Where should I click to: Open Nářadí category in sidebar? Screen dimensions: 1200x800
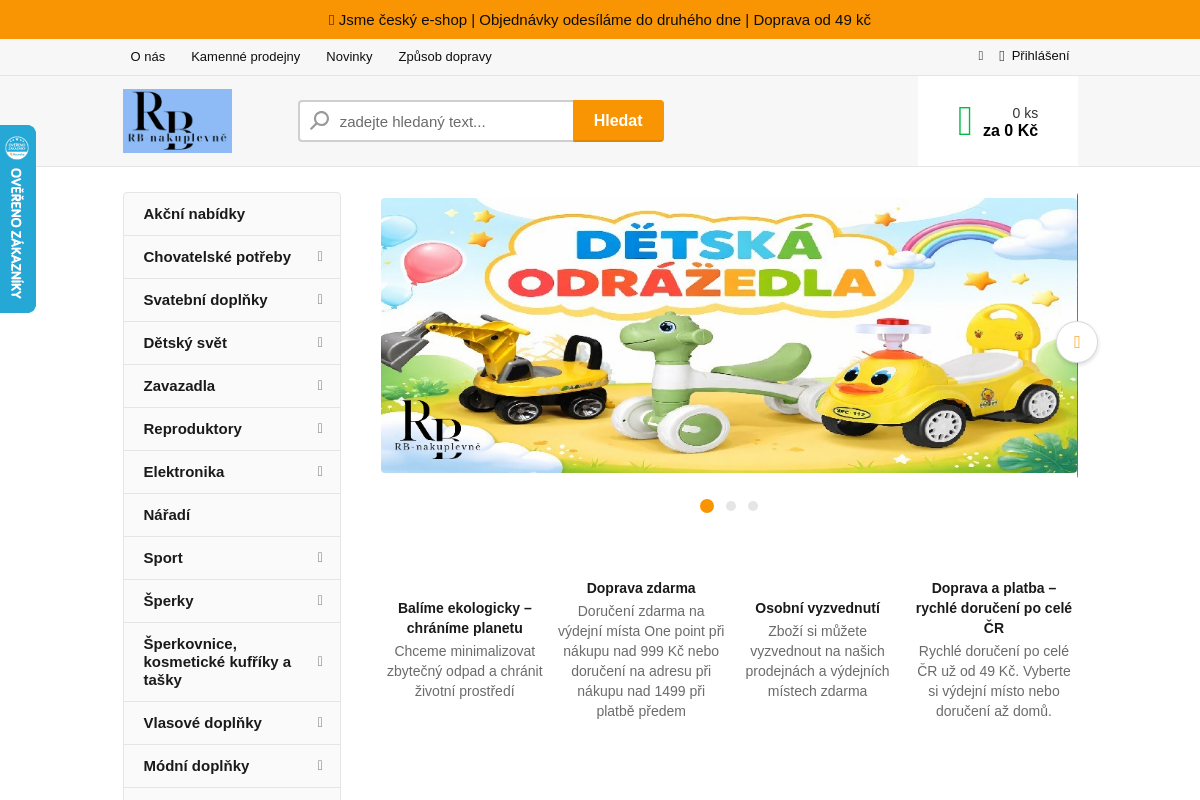coord(167,515)
